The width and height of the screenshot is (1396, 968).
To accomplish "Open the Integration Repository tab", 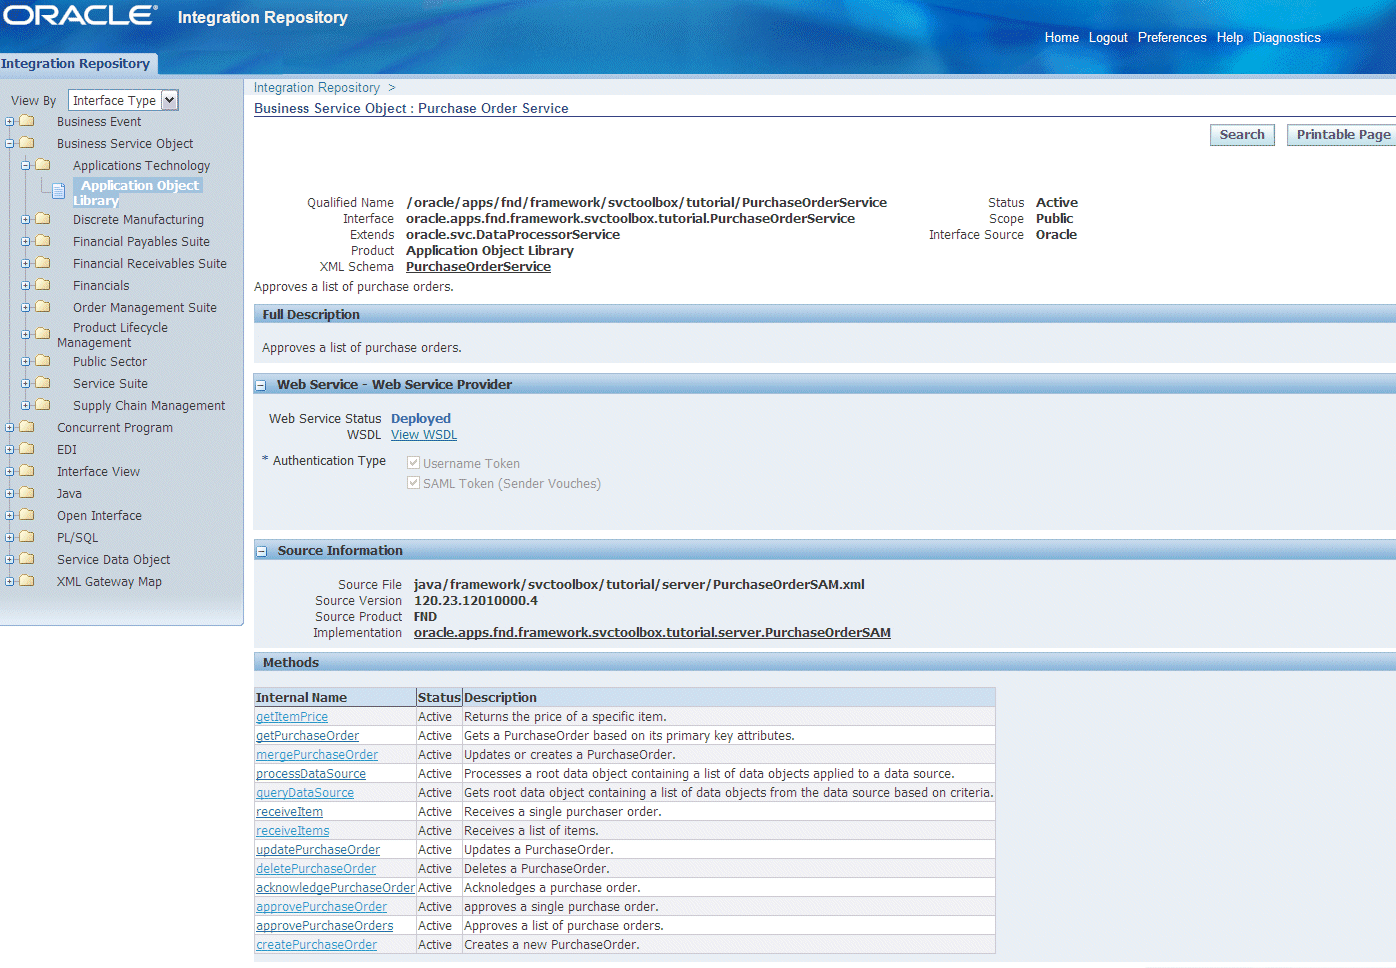I will pos(76,63).
